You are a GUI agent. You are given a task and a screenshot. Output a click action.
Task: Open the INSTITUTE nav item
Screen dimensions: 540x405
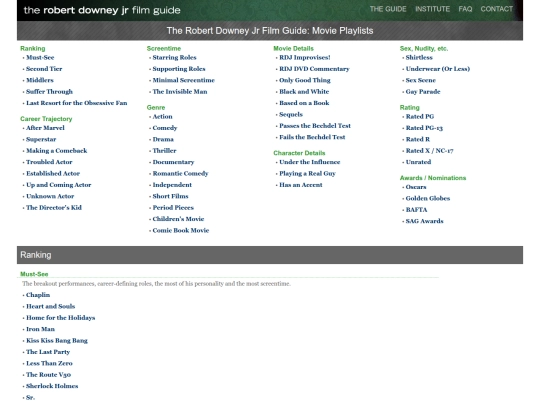[432, 9]
